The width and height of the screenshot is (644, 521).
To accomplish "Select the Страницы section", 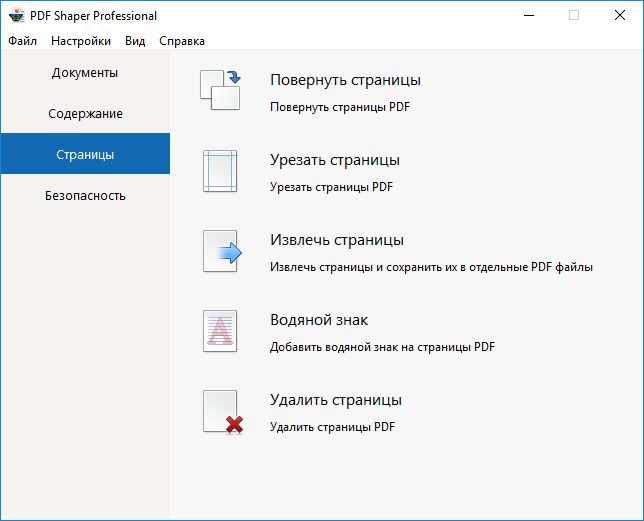I will click(85, 154).
